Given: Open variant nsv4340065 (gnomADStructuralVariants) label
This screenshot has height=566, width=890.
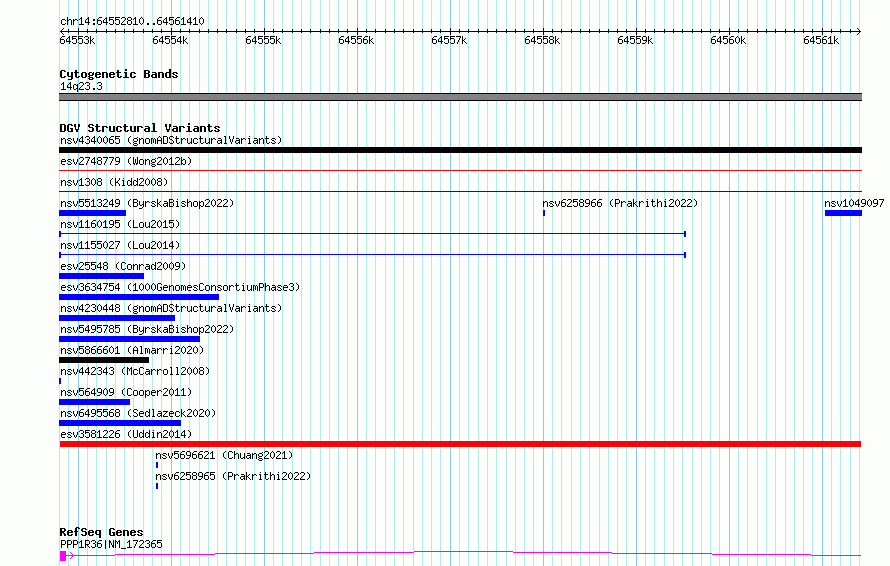Looking at the screenshot, I should [171, 140].
